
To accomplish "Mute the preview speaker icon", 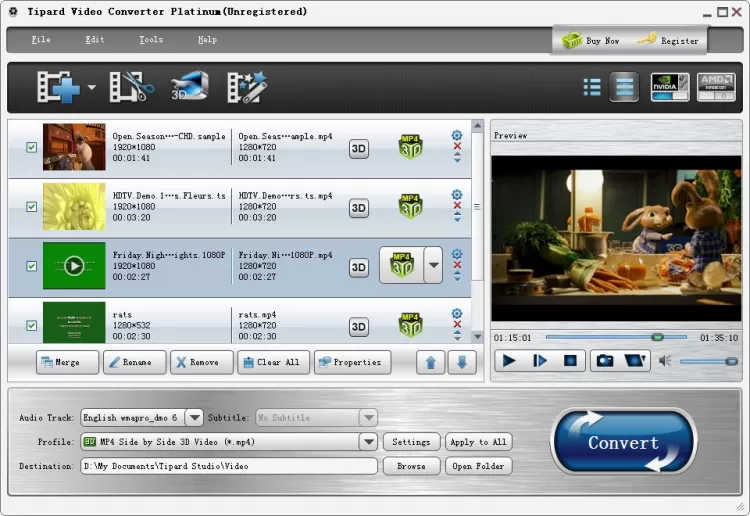I will click(x=665, y=361).
